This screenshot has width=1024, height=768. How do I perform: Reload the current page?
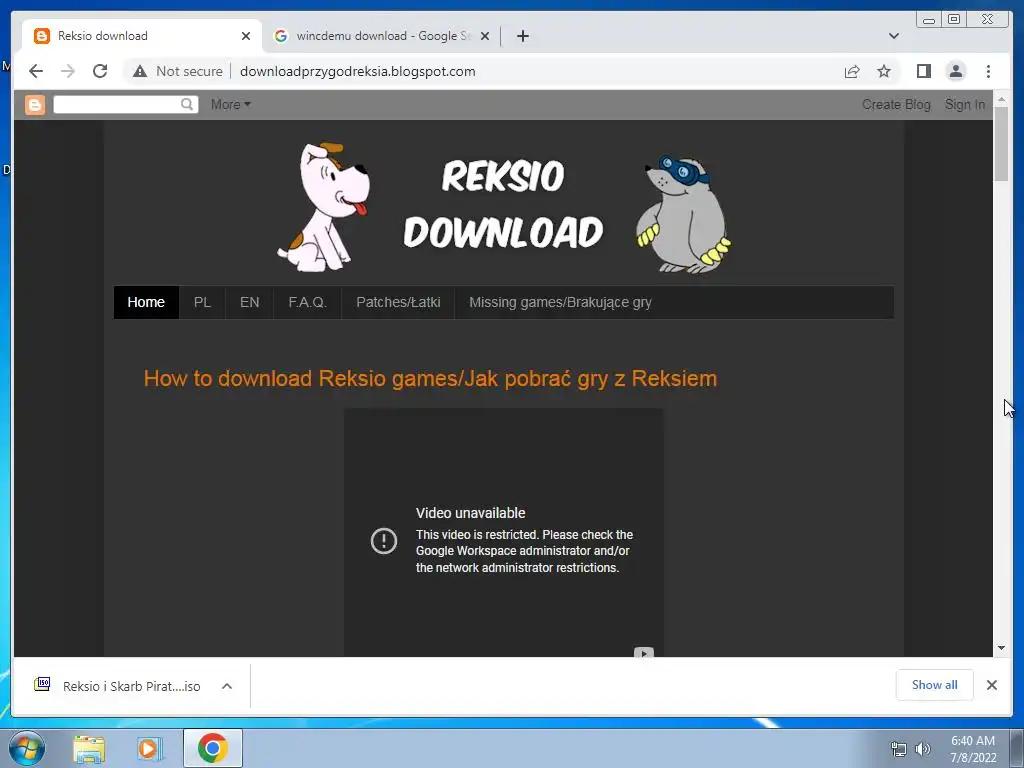(100, 71)
